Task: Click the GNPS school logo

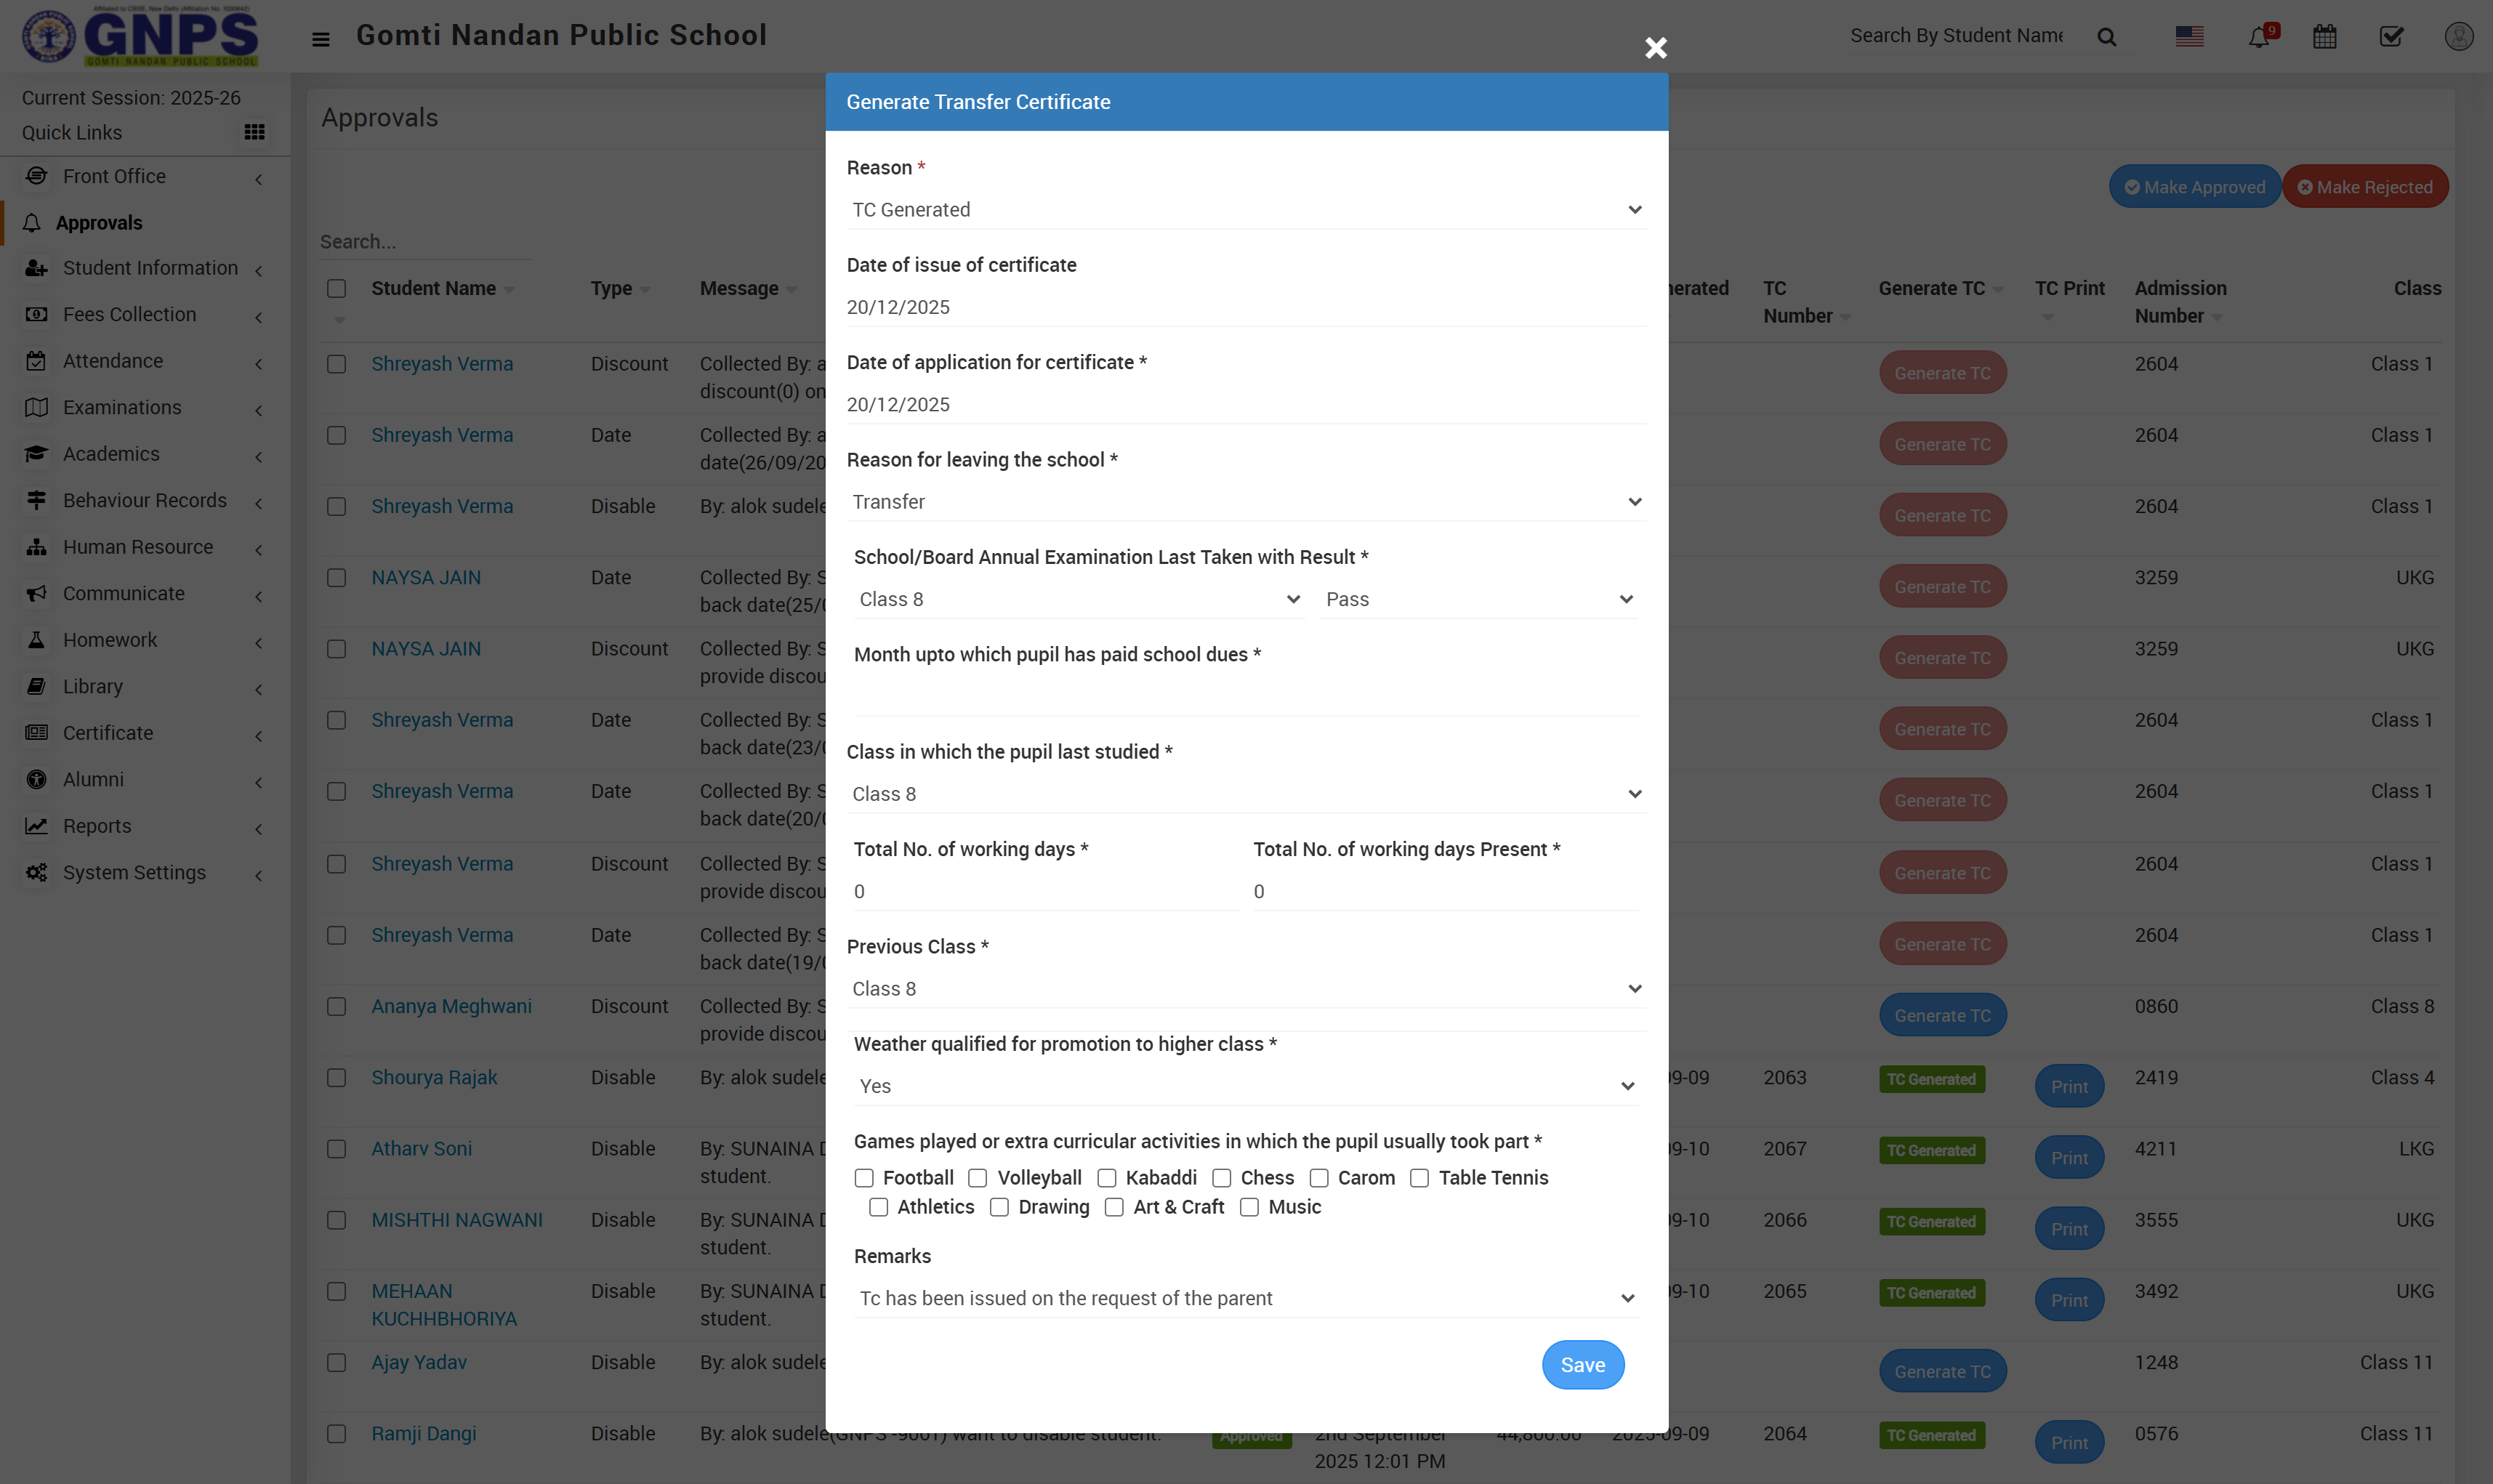Action: click(x=141, y=36)
